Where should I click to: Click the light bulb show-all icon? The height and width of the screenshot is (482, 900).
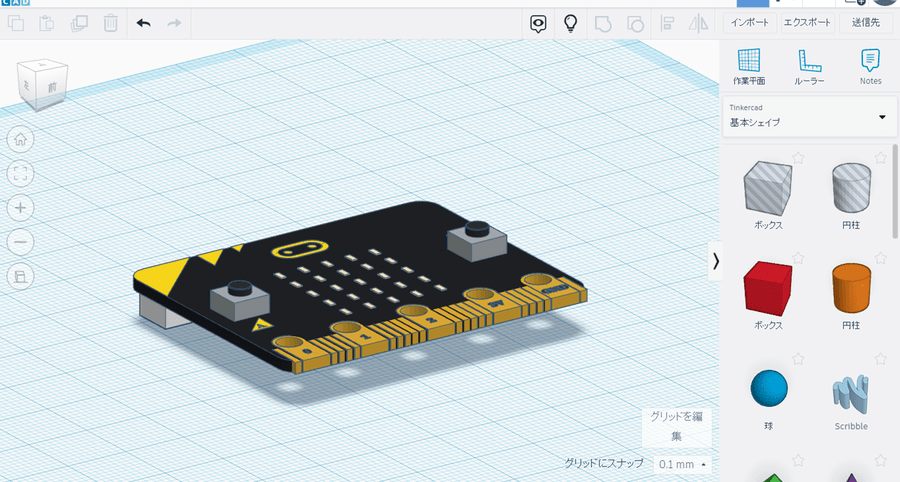pyautogui.click(x=570, y=24)
